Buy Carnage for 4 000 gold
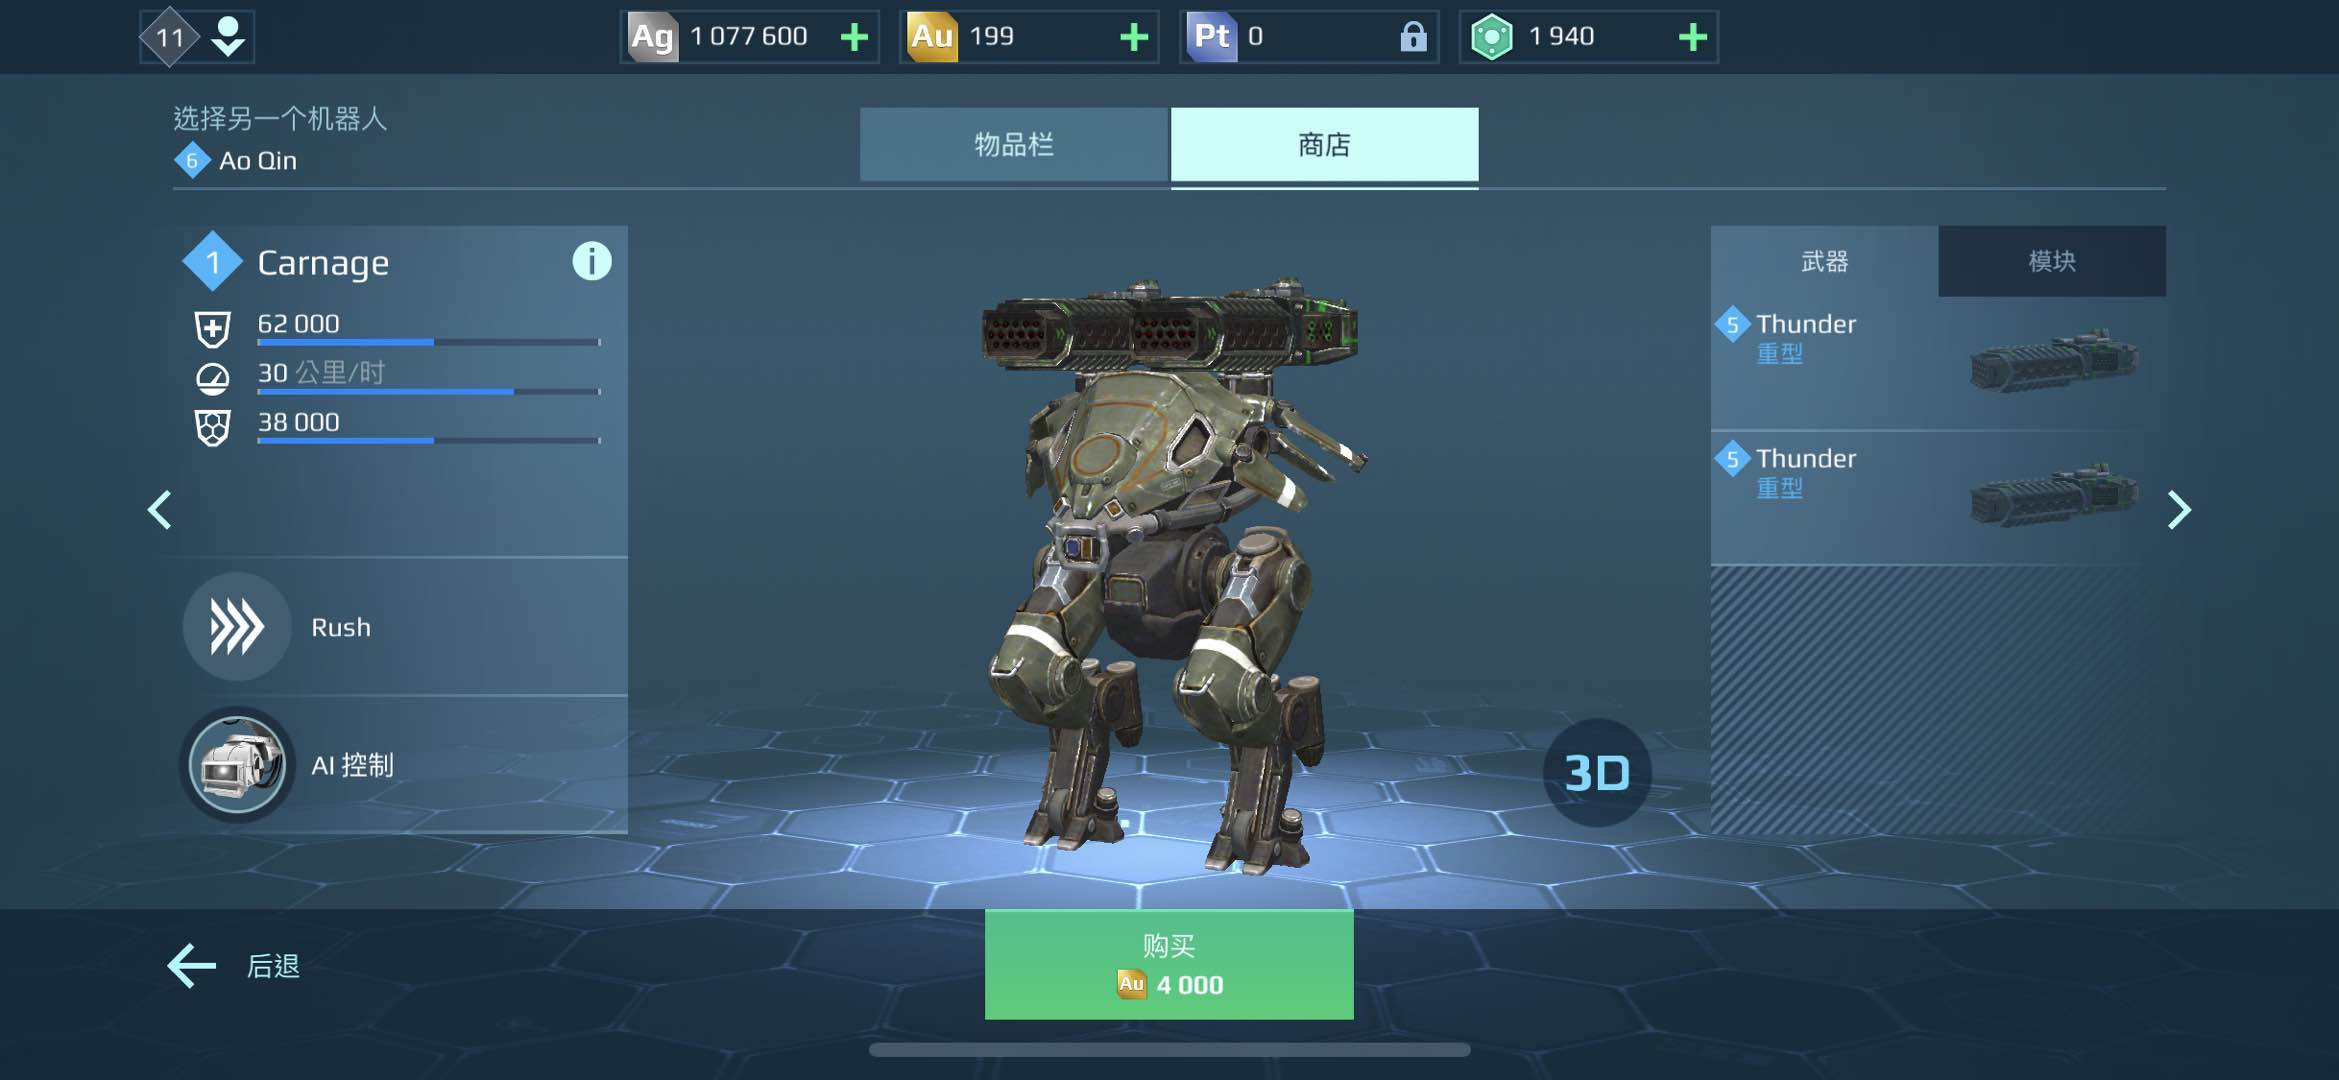The height and width of the screenshot is (1080, 2339). (x=1169, y=965)
